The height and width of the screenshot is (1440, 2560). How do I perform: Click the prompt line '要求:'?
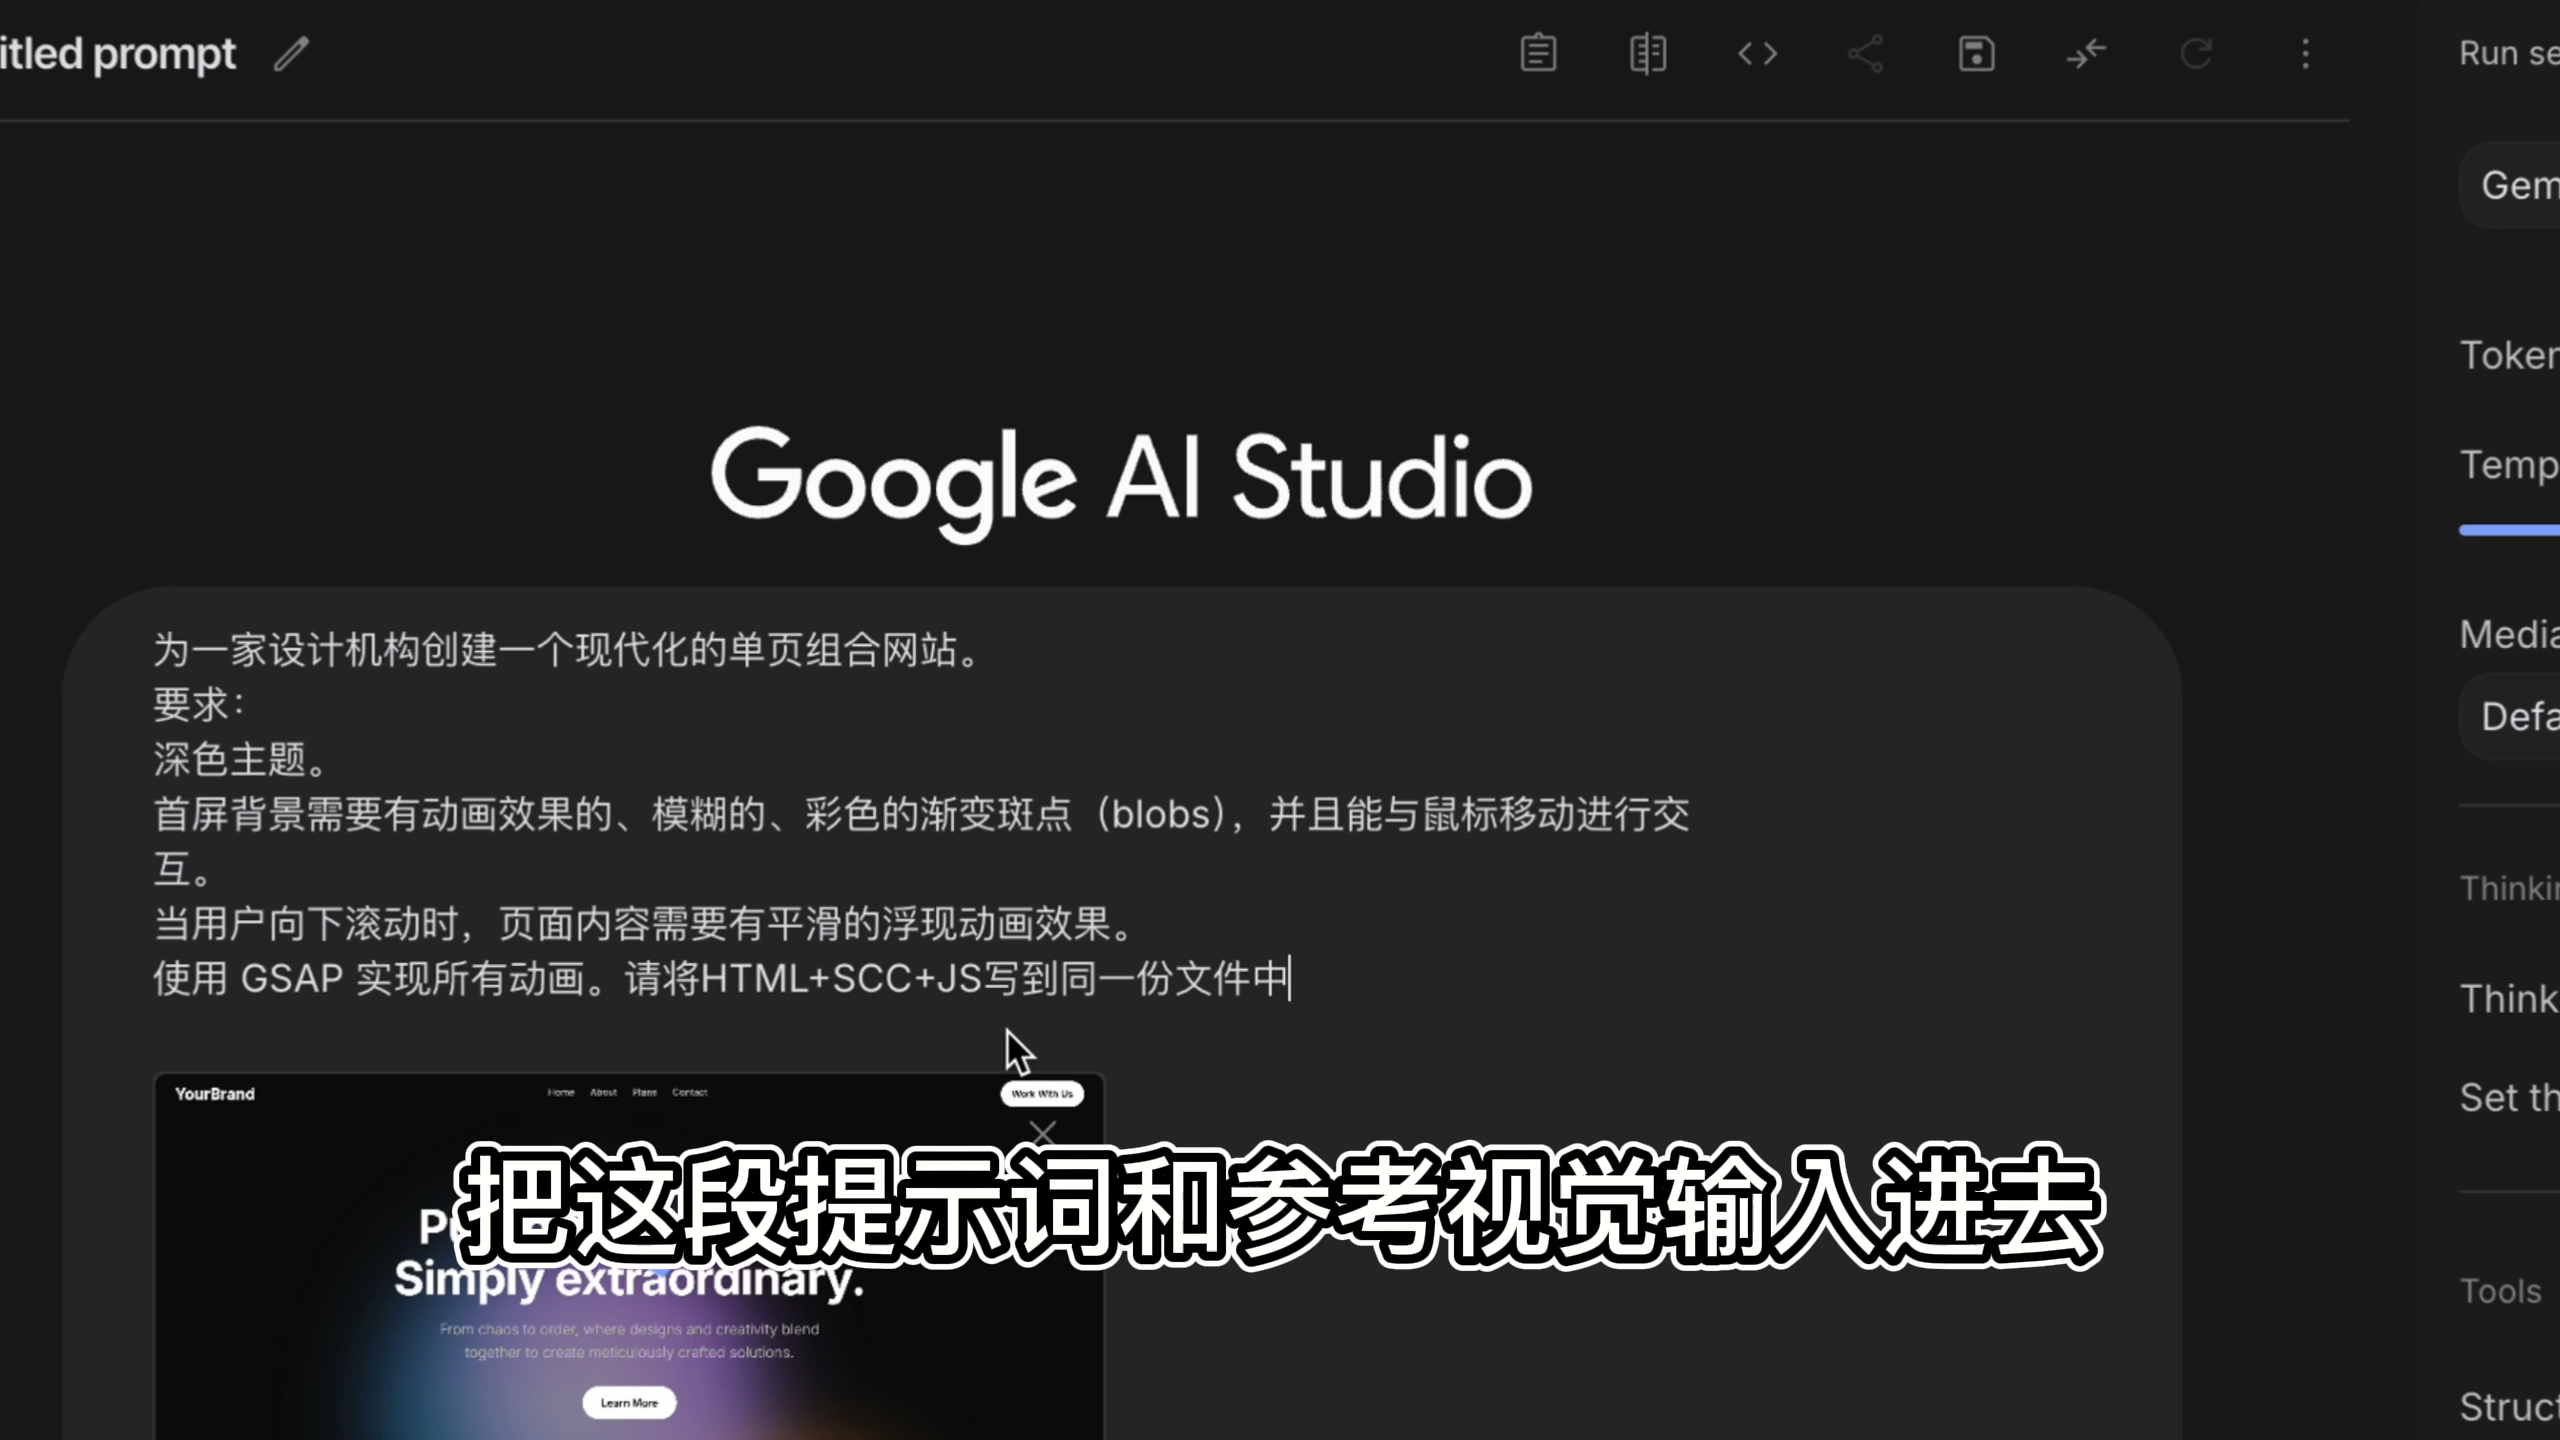point(198,704)
